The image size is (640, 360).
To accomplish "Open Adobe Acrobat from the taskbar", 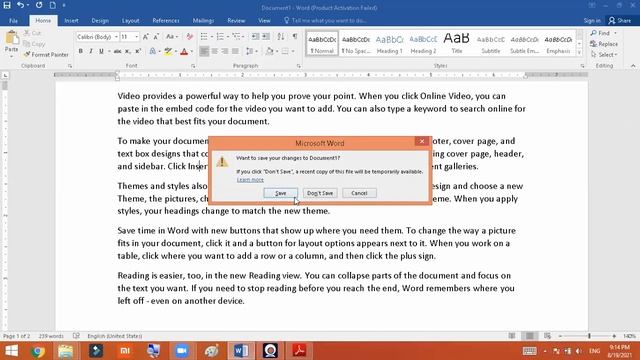I will pos(299,351).
